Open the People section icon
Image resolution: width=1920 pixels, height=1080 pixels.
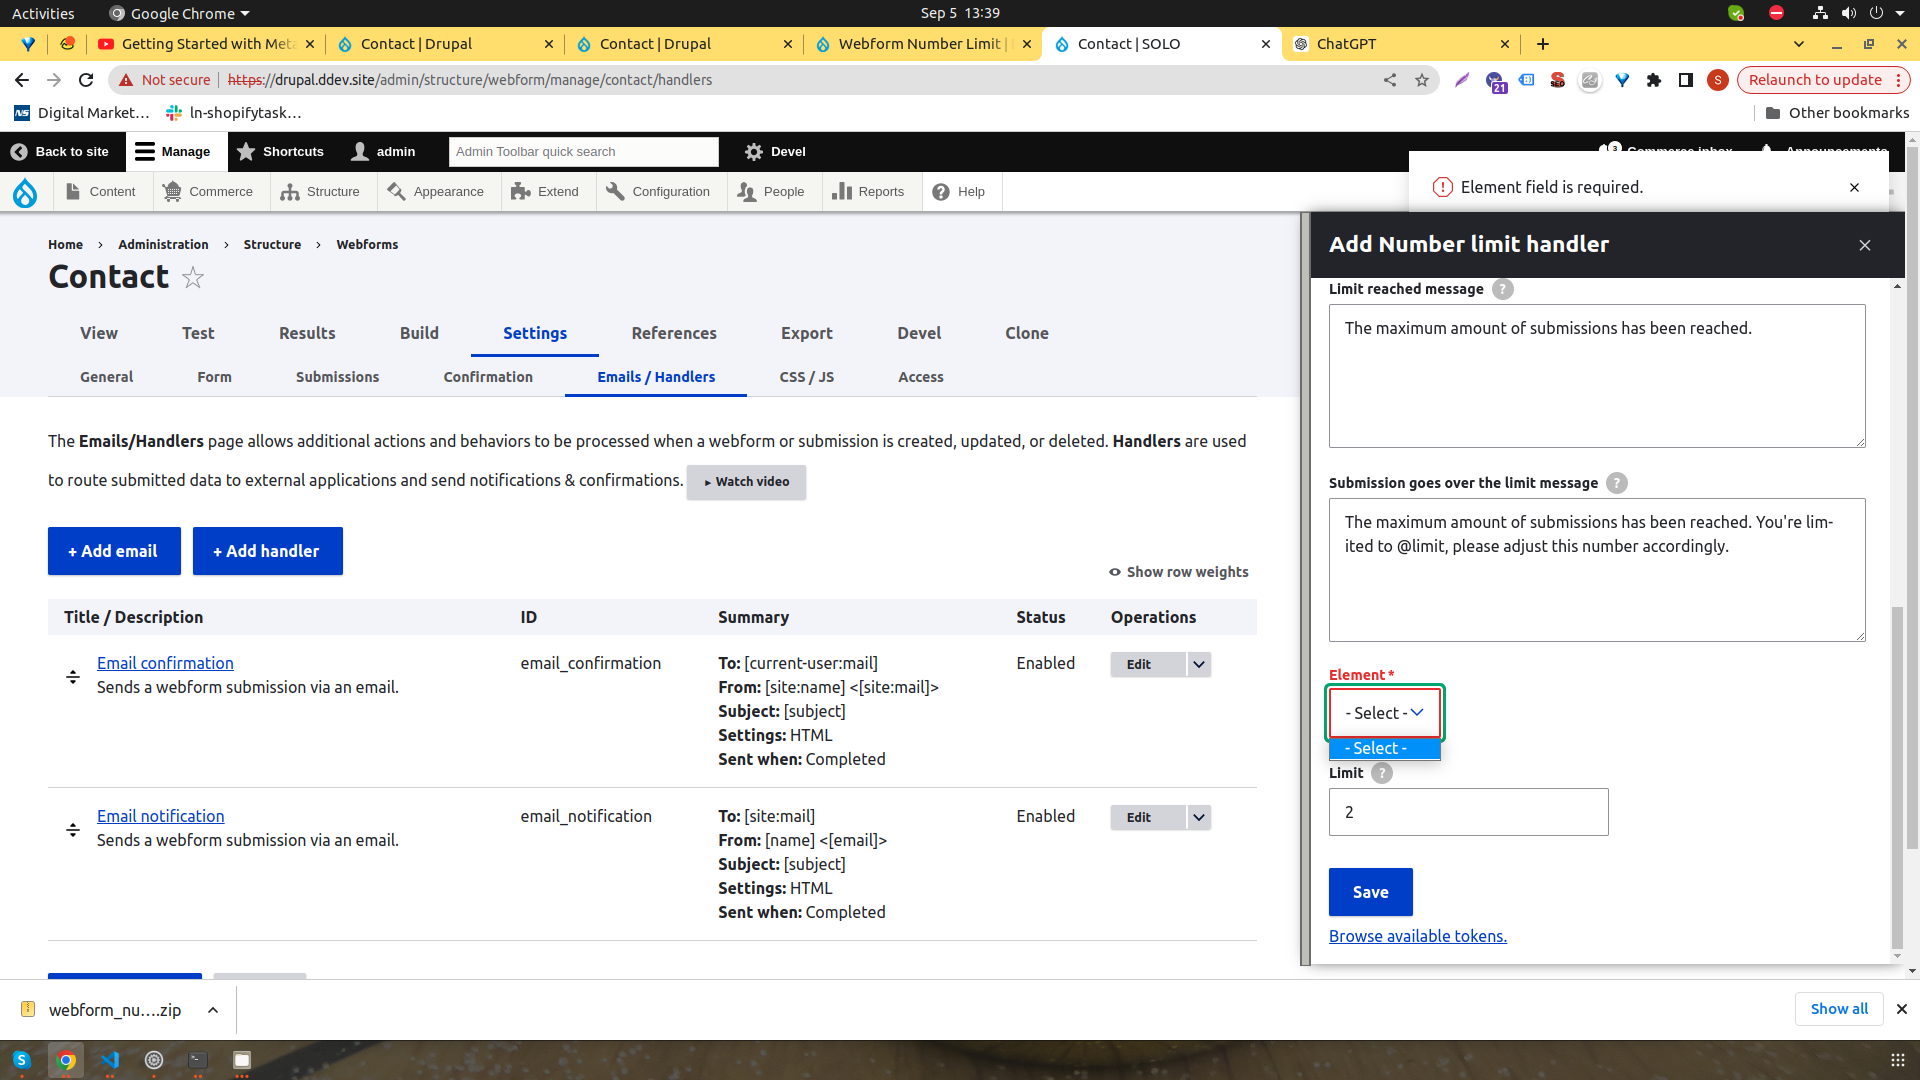click(747, 191)
